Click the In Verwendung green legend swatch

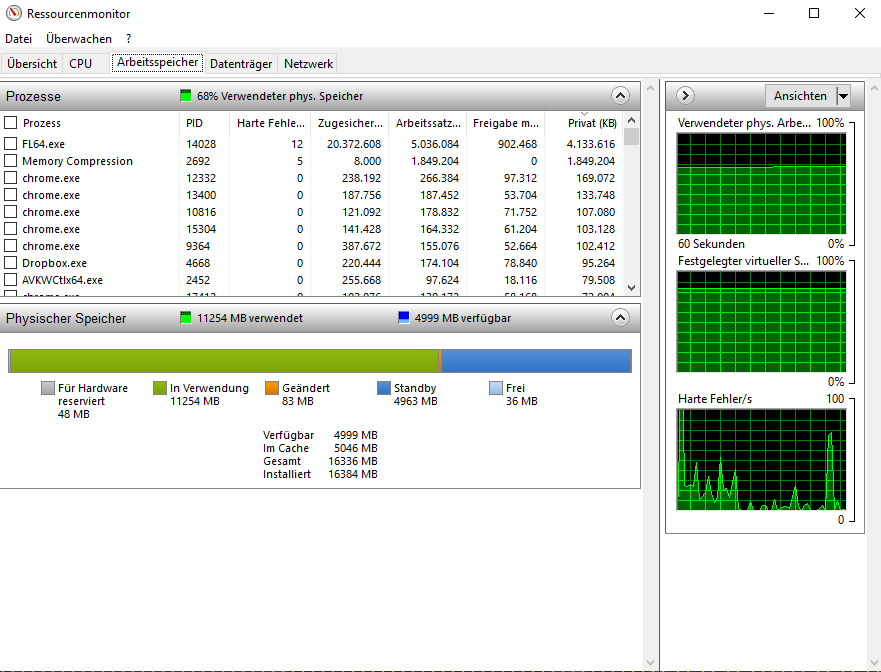click(x=160, y=388)
